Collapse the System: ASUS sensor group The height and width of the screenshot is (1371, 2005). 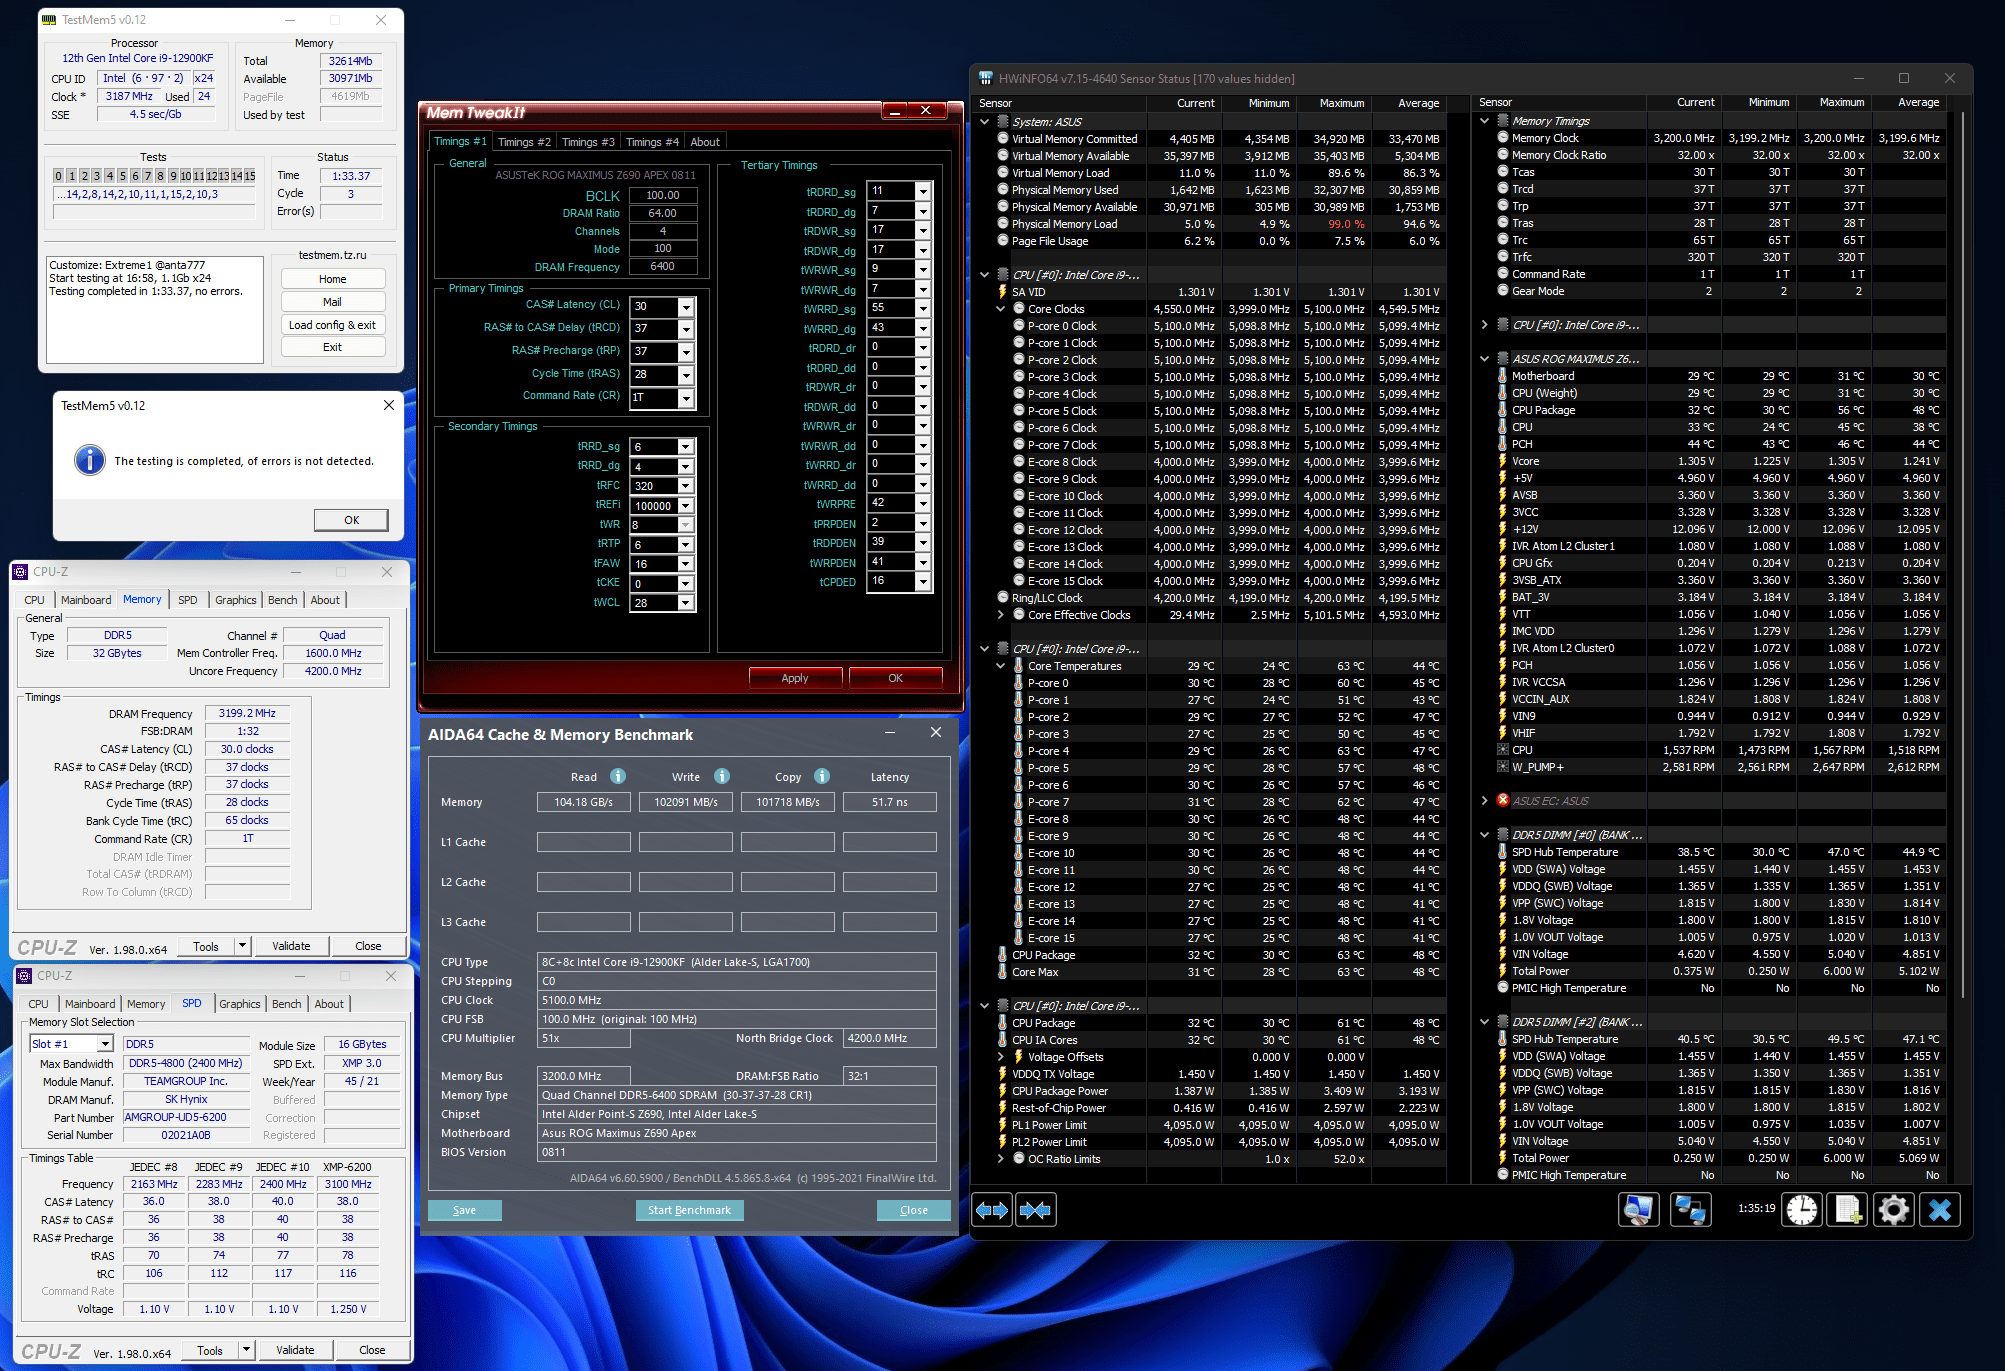985,121
